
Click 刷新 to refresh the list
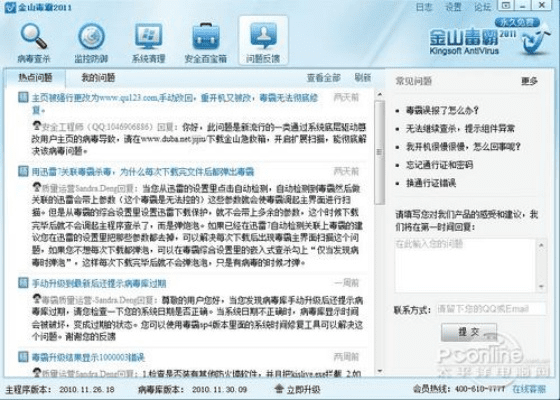pos(362,78)
